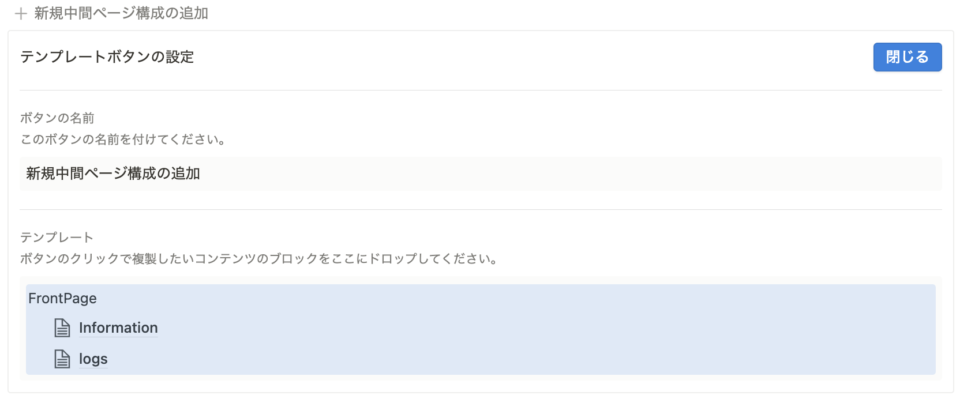Focus the button name input field
The width and height of the screenshot is (960, 399).
(x=481, y=174)
